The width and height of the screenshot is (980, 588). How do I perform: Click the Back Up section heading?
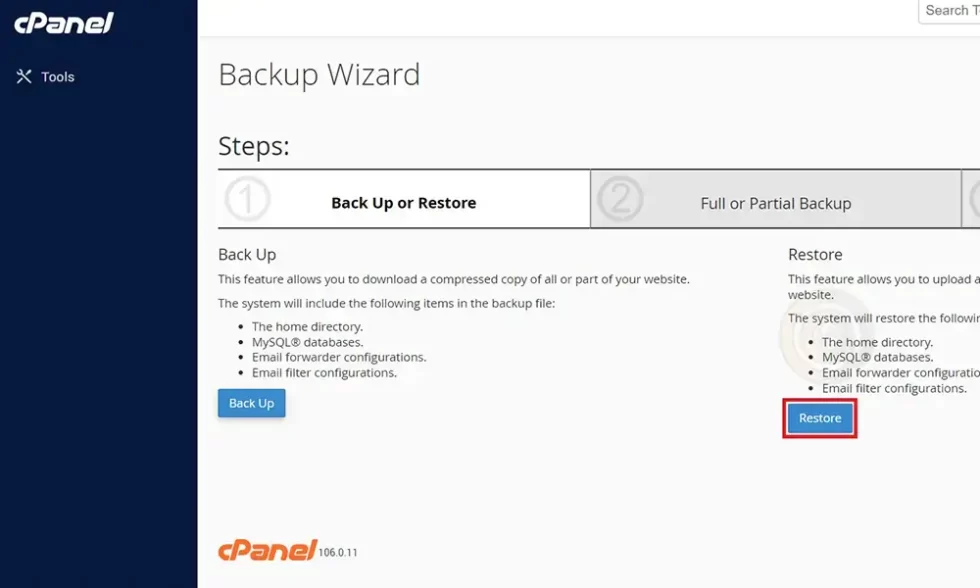pyautogui.click(x=247, y=255)
